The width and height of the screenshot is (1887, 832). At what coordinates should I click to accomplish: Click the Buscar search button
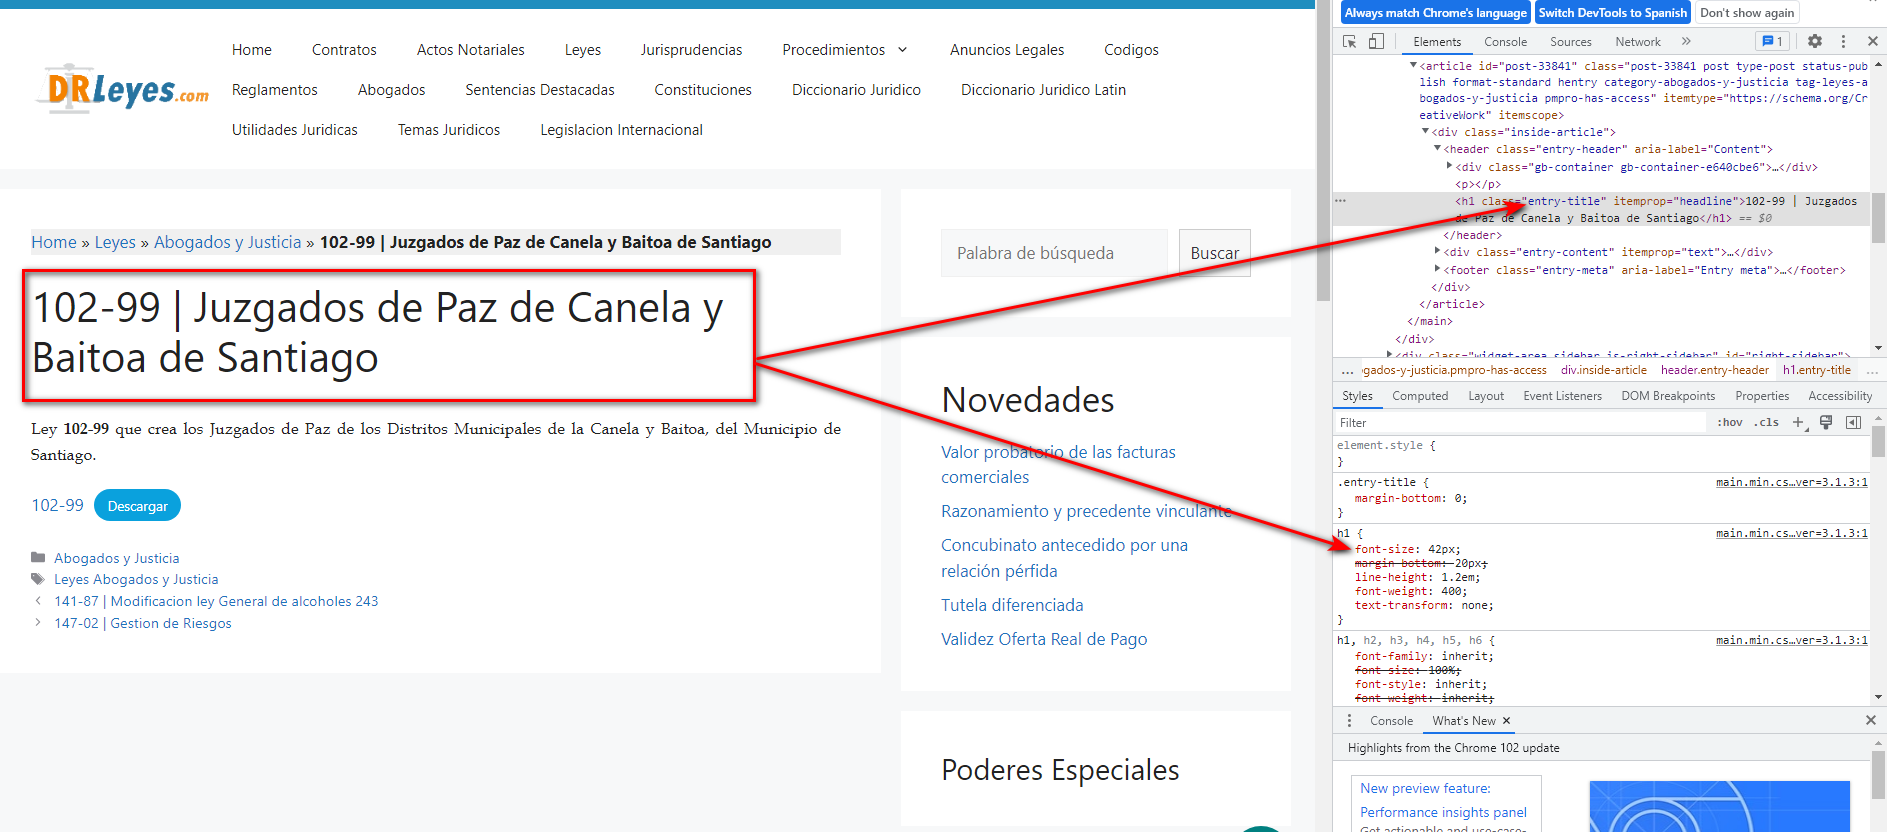[1214, 253]
